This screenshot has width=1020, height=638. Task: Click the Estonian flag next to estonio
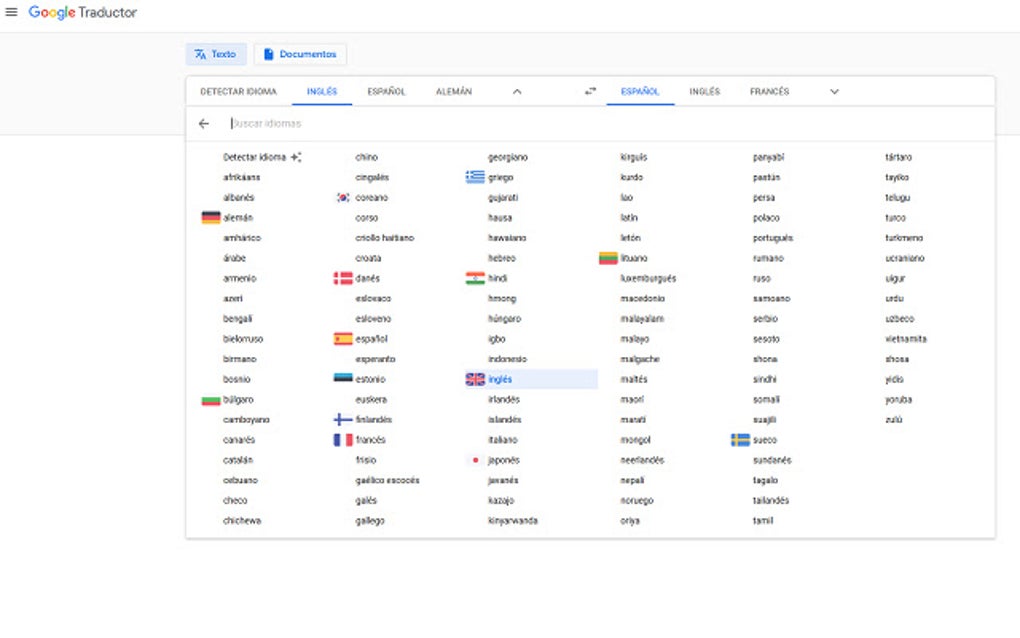point(343,378)
